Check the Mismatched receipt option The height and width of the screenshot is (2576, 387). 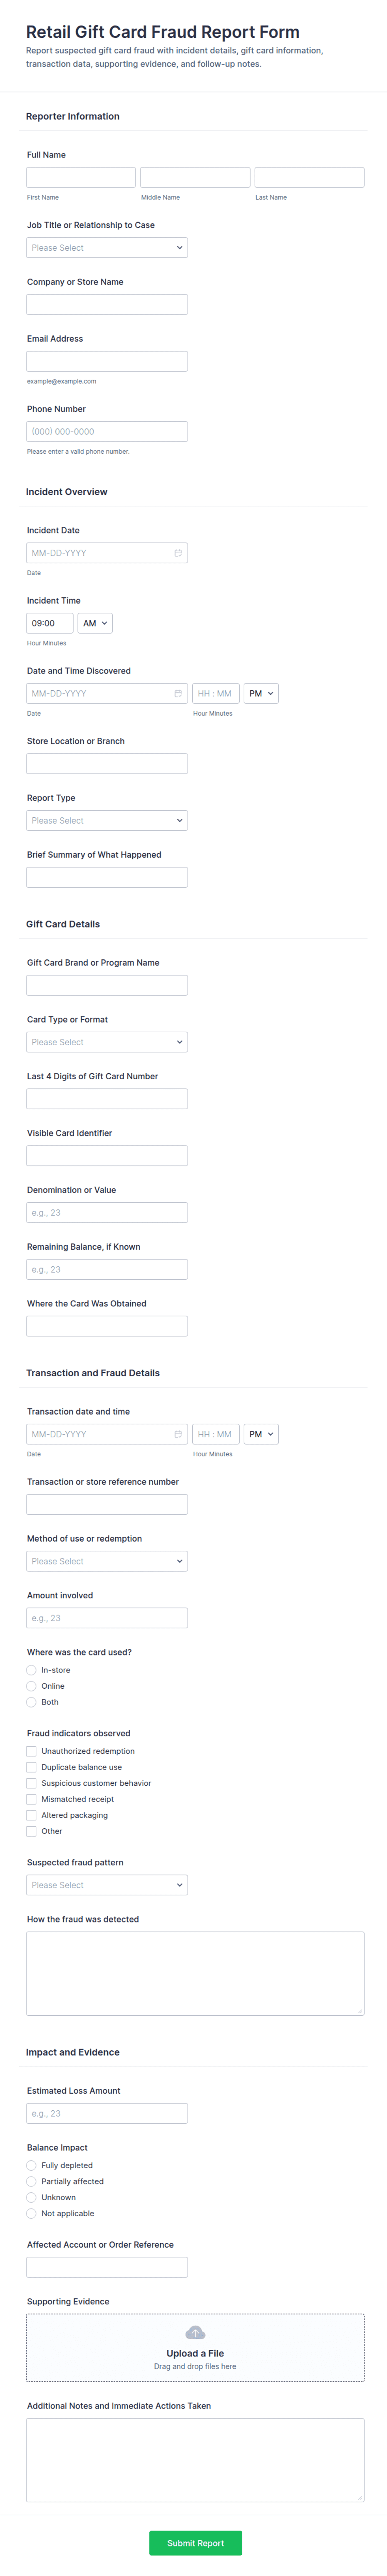(31, 1799)
